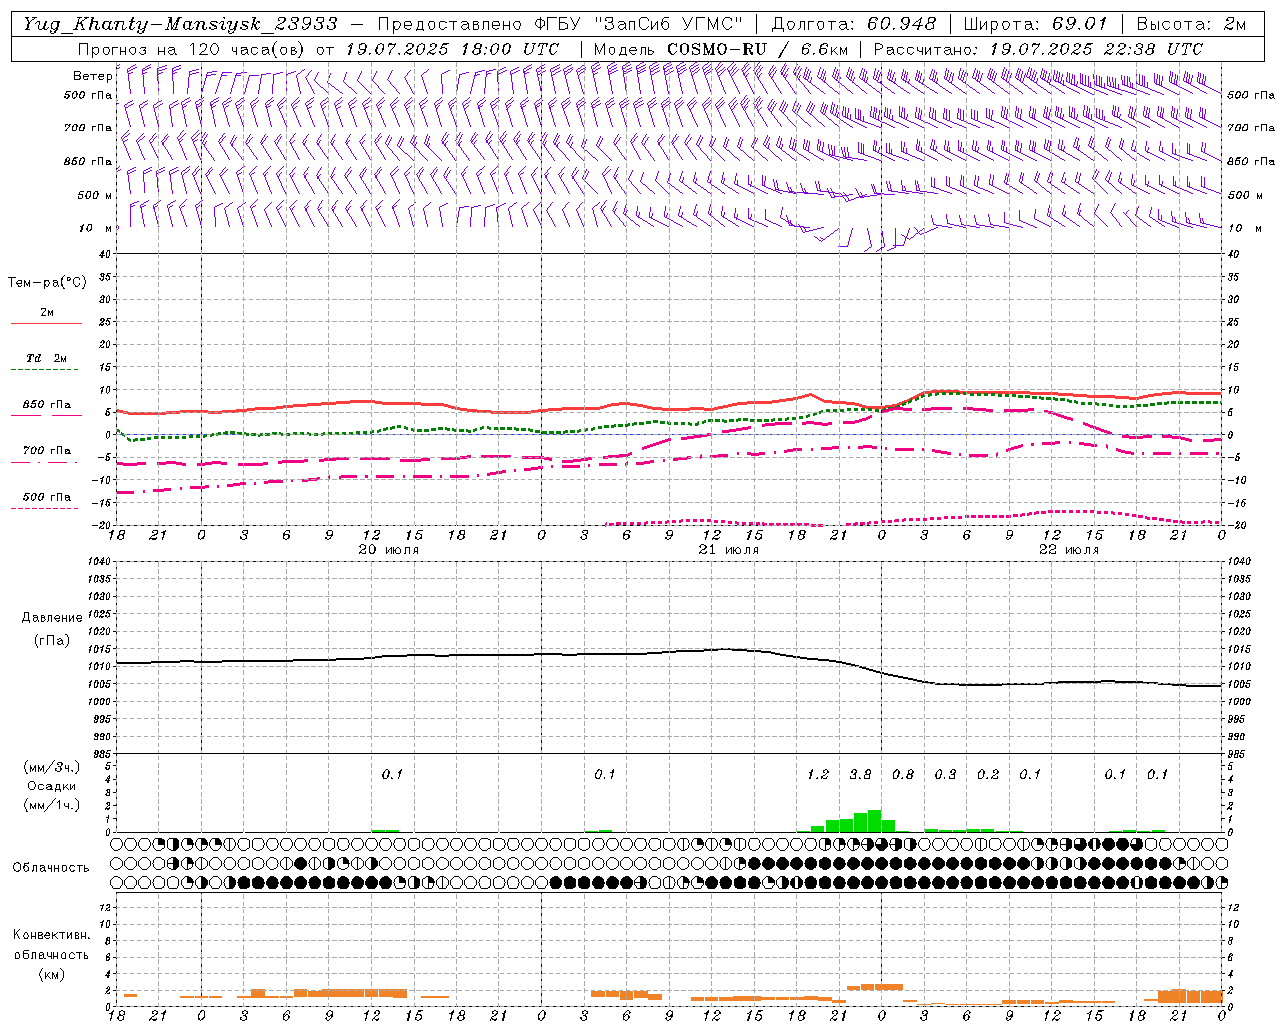Click the 21 июля date label
Image resolution: width=1280 pixels, height=1024 pixels.
click(728, 550)
